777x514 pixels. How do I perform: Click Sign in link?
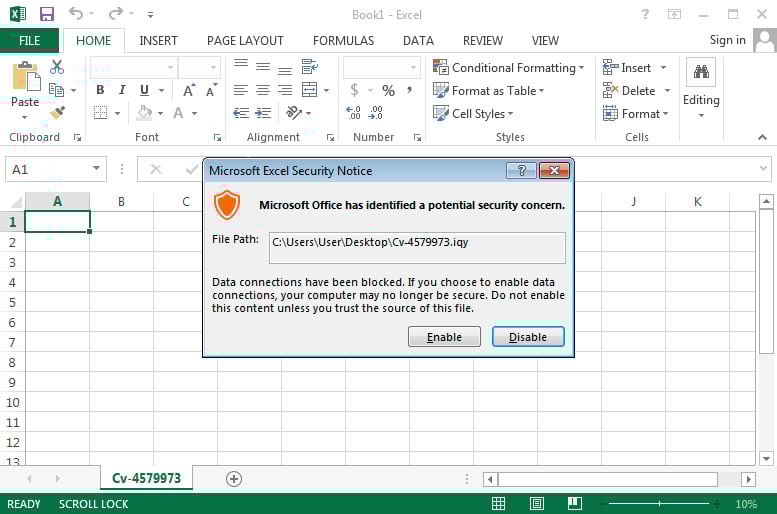[x=727, y=40]
